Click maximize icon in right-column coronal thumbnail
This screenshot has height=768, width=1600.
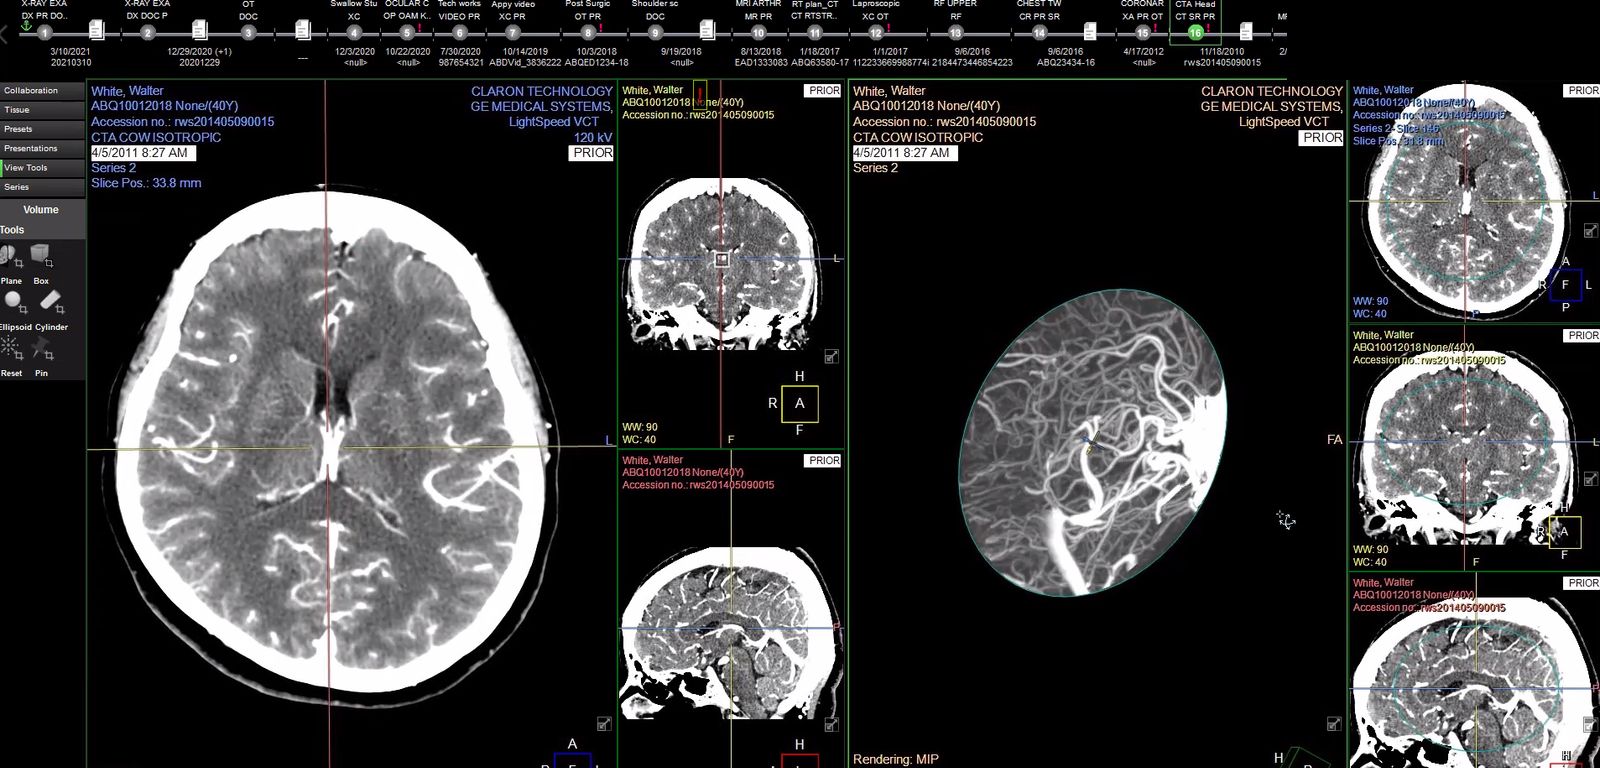point(1590,479)
